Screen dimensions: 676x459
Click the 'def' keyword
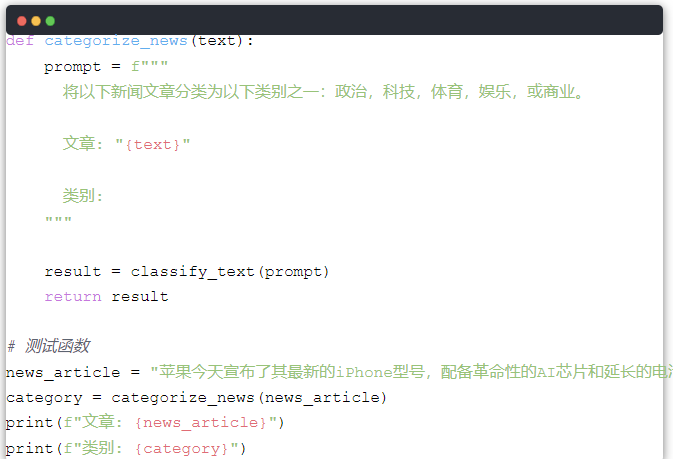(x=20, y=41)
